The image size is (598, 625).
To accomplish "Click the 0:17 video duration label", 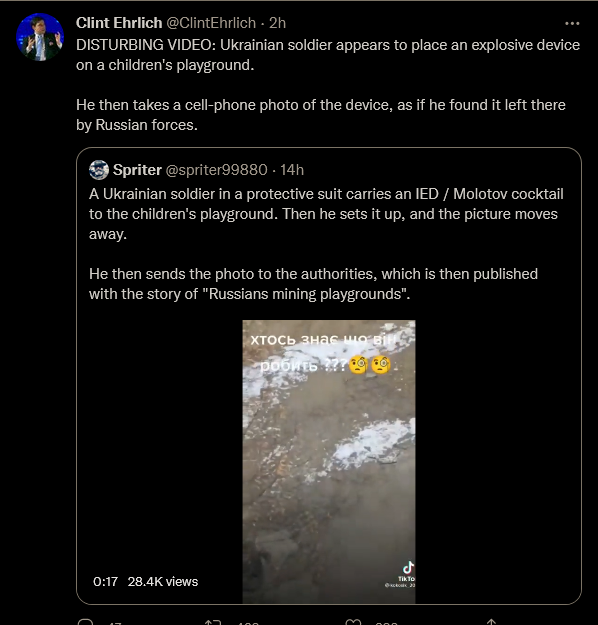I will (x=105, y=582).
